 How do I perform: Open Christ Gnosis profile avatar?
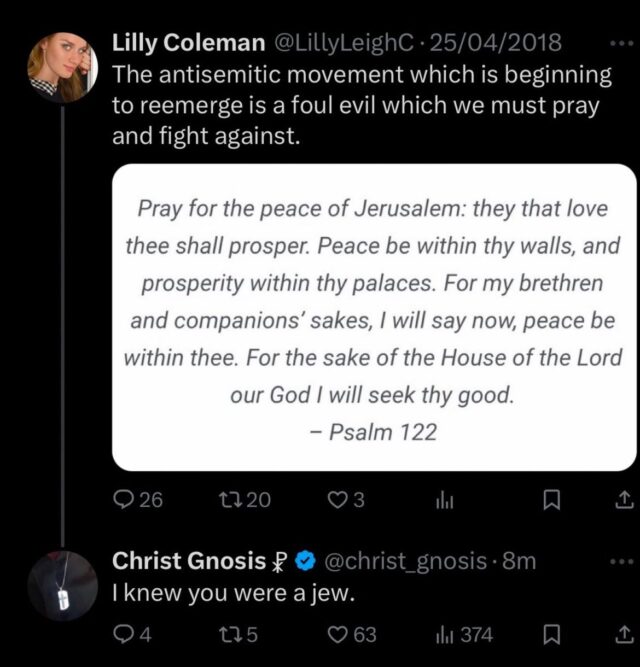(61, 586)
